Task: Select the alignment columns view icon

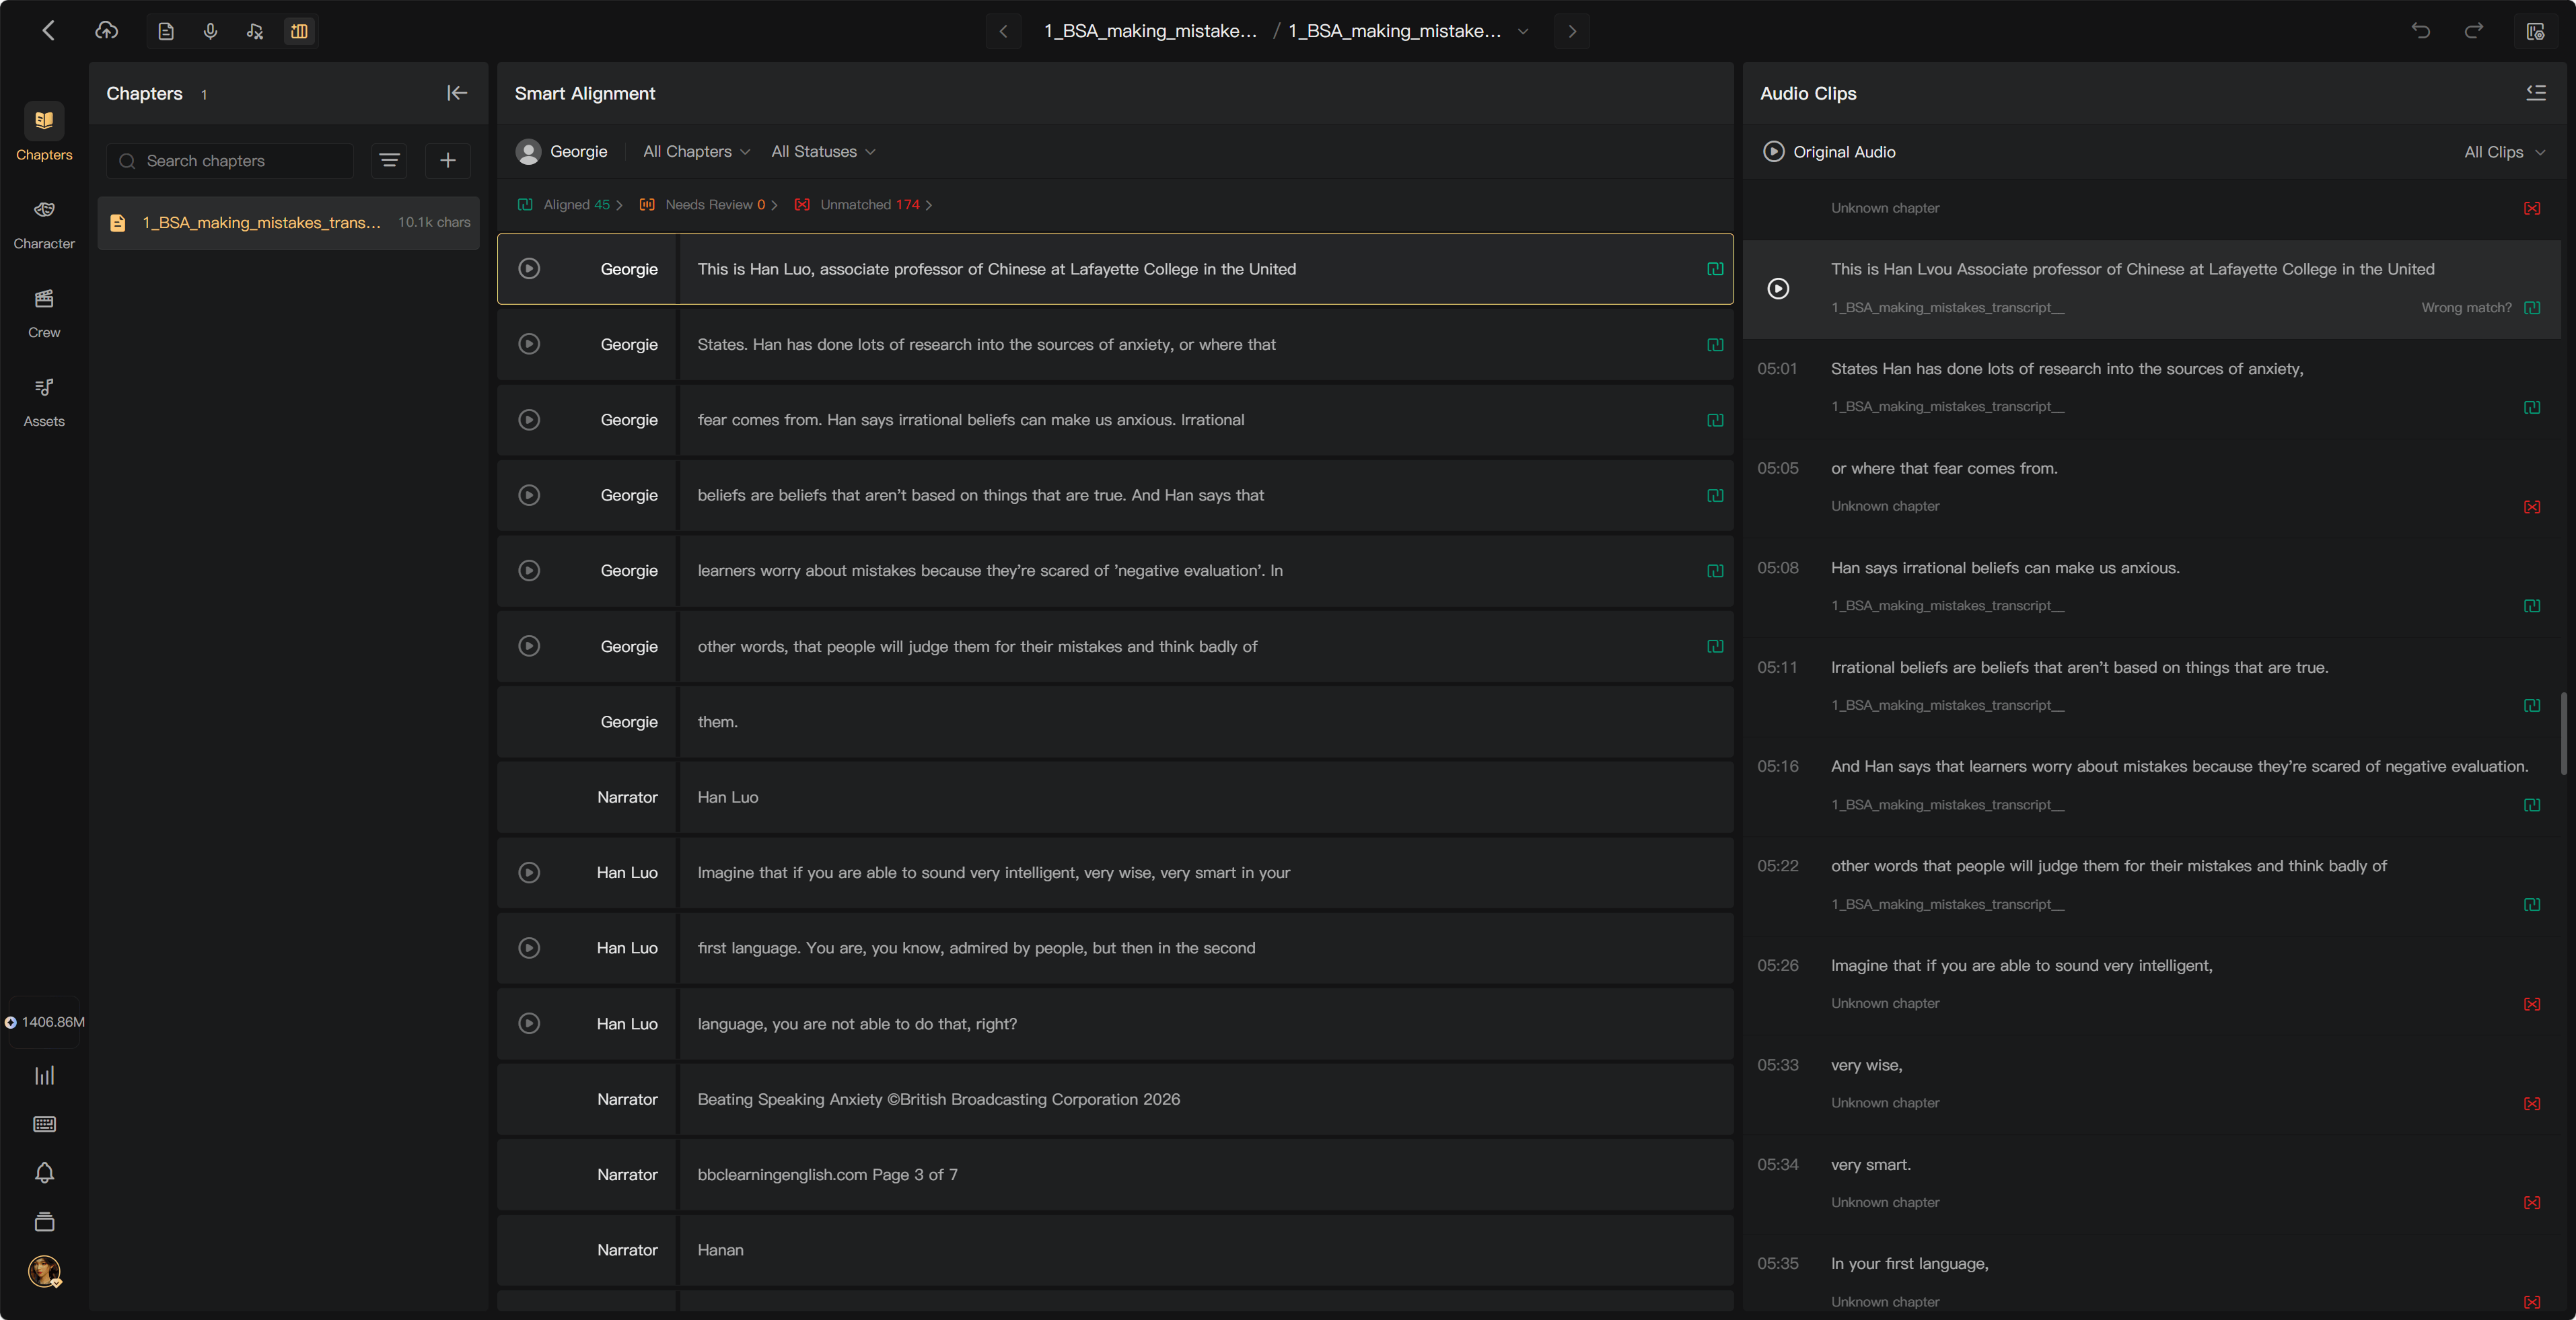Action: click(299, 31)
